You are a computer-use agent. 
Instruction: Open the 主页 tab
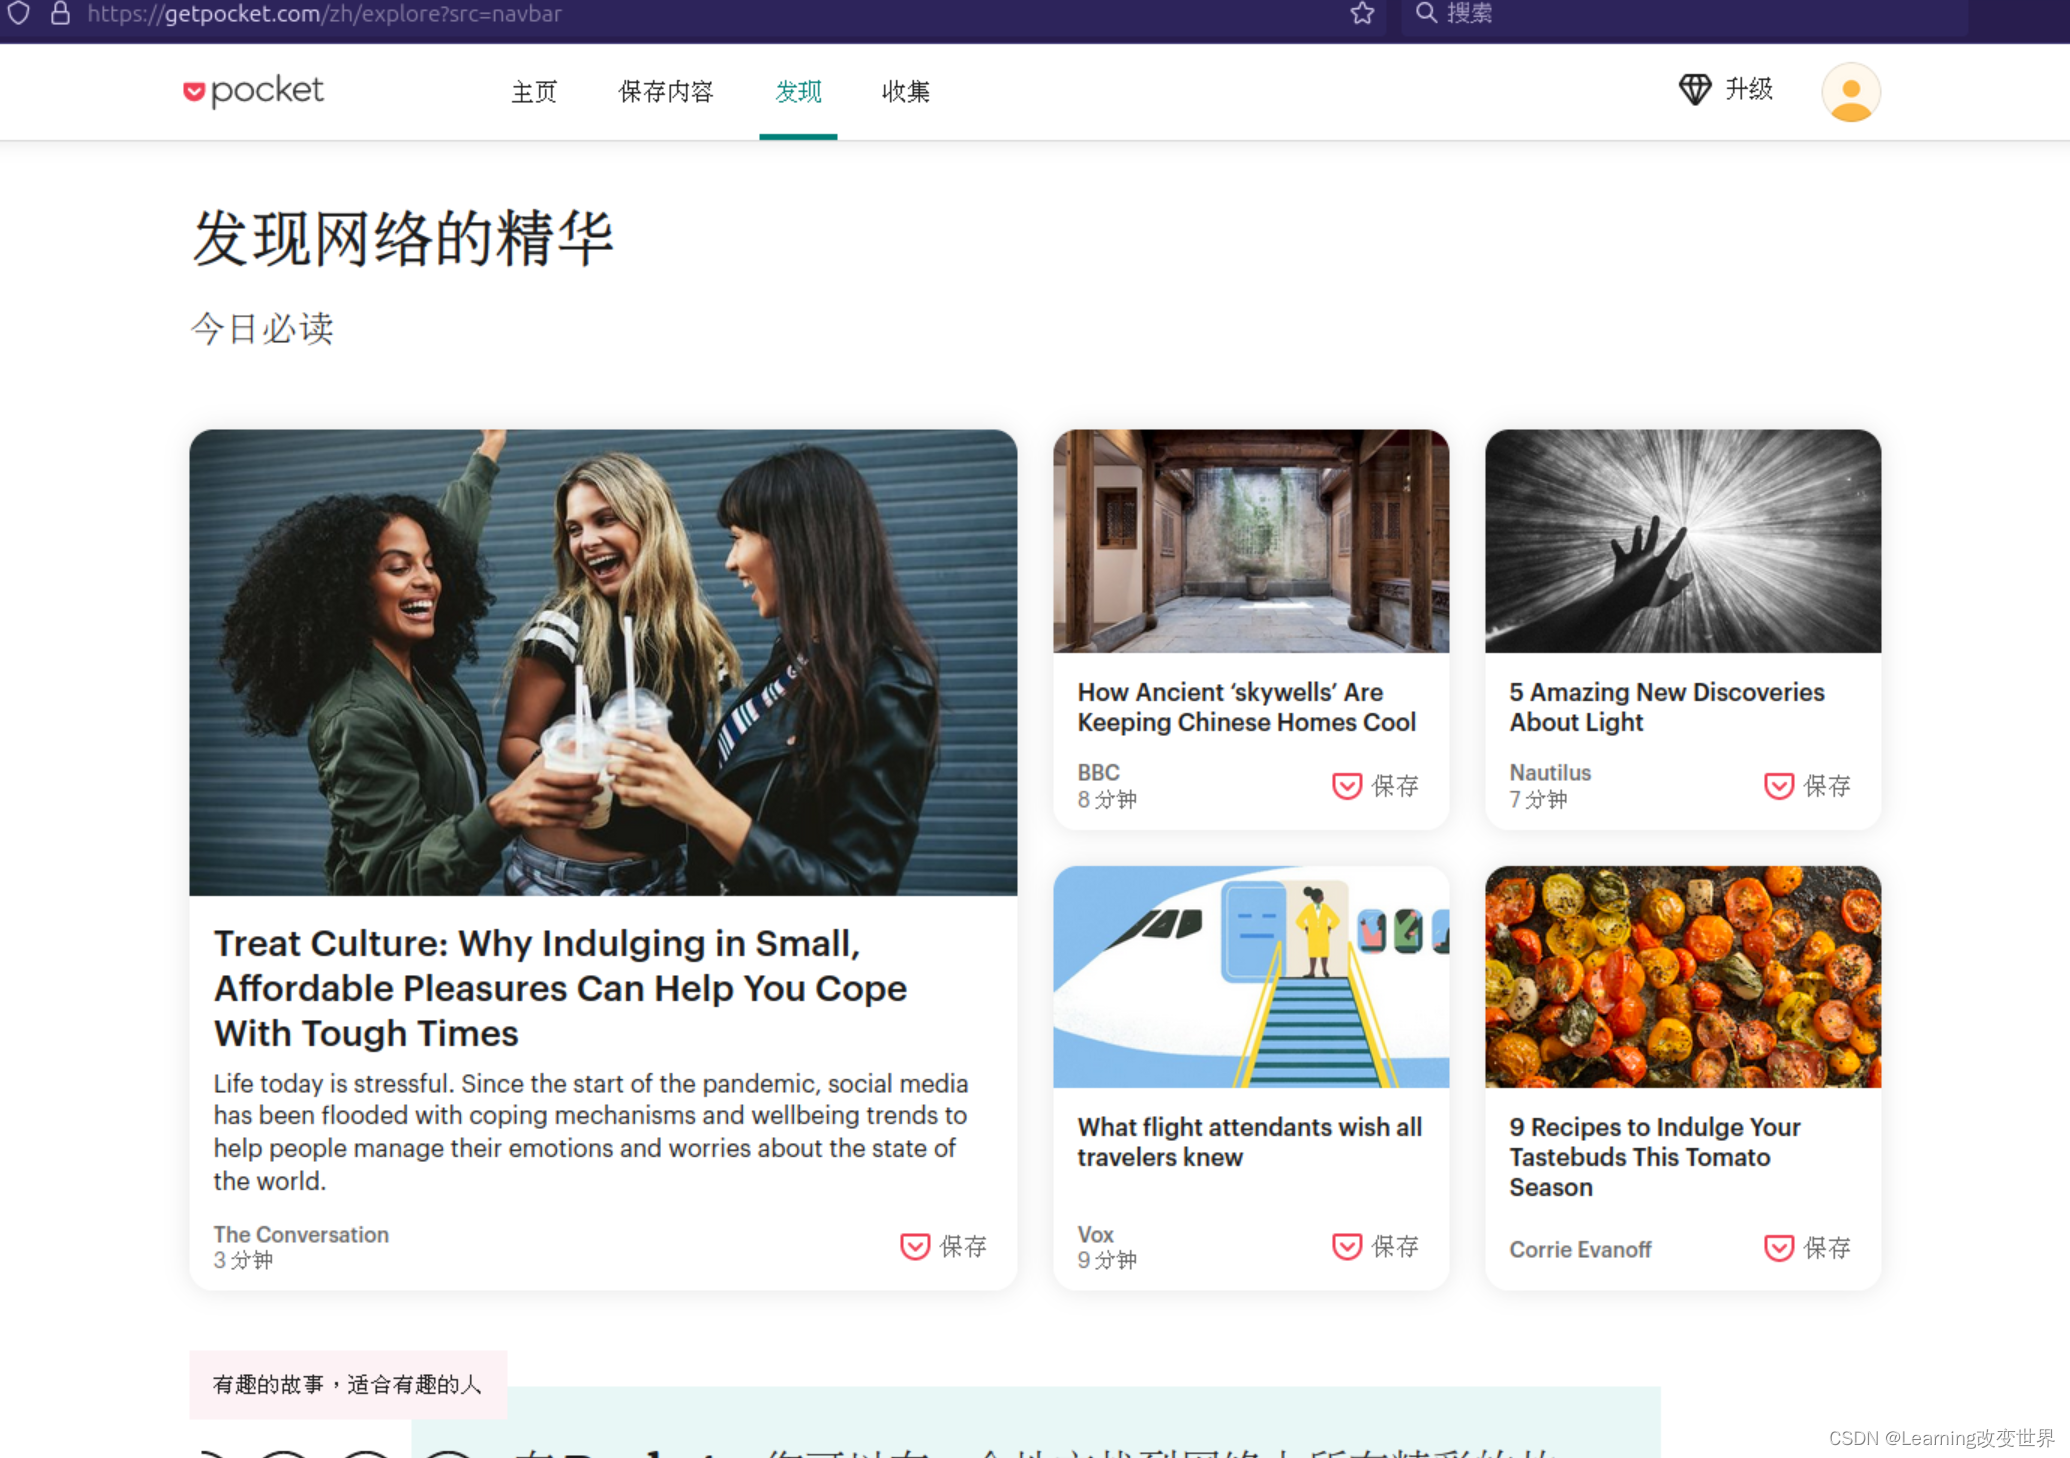(x=534, y=92)
